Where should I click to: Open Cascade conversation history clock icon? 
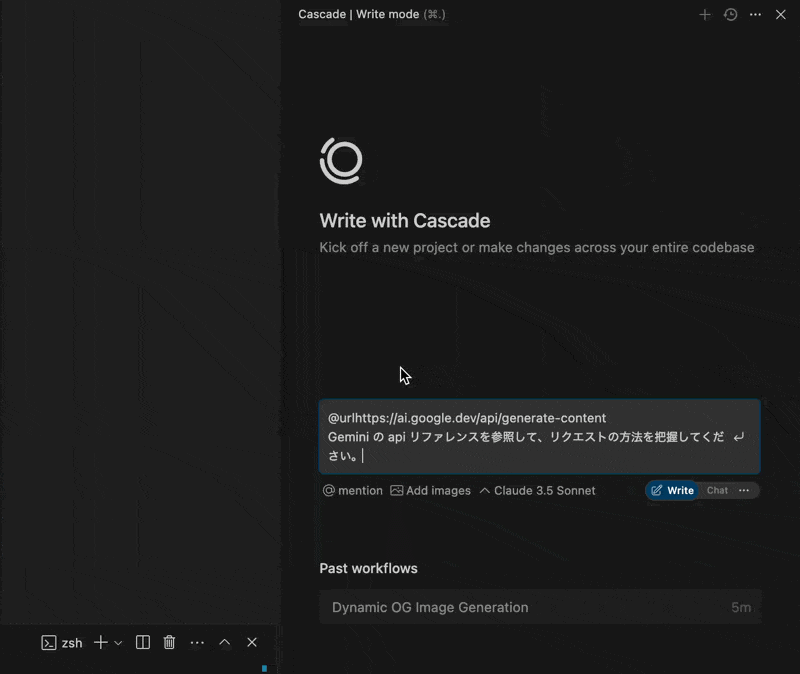point(731,15)
